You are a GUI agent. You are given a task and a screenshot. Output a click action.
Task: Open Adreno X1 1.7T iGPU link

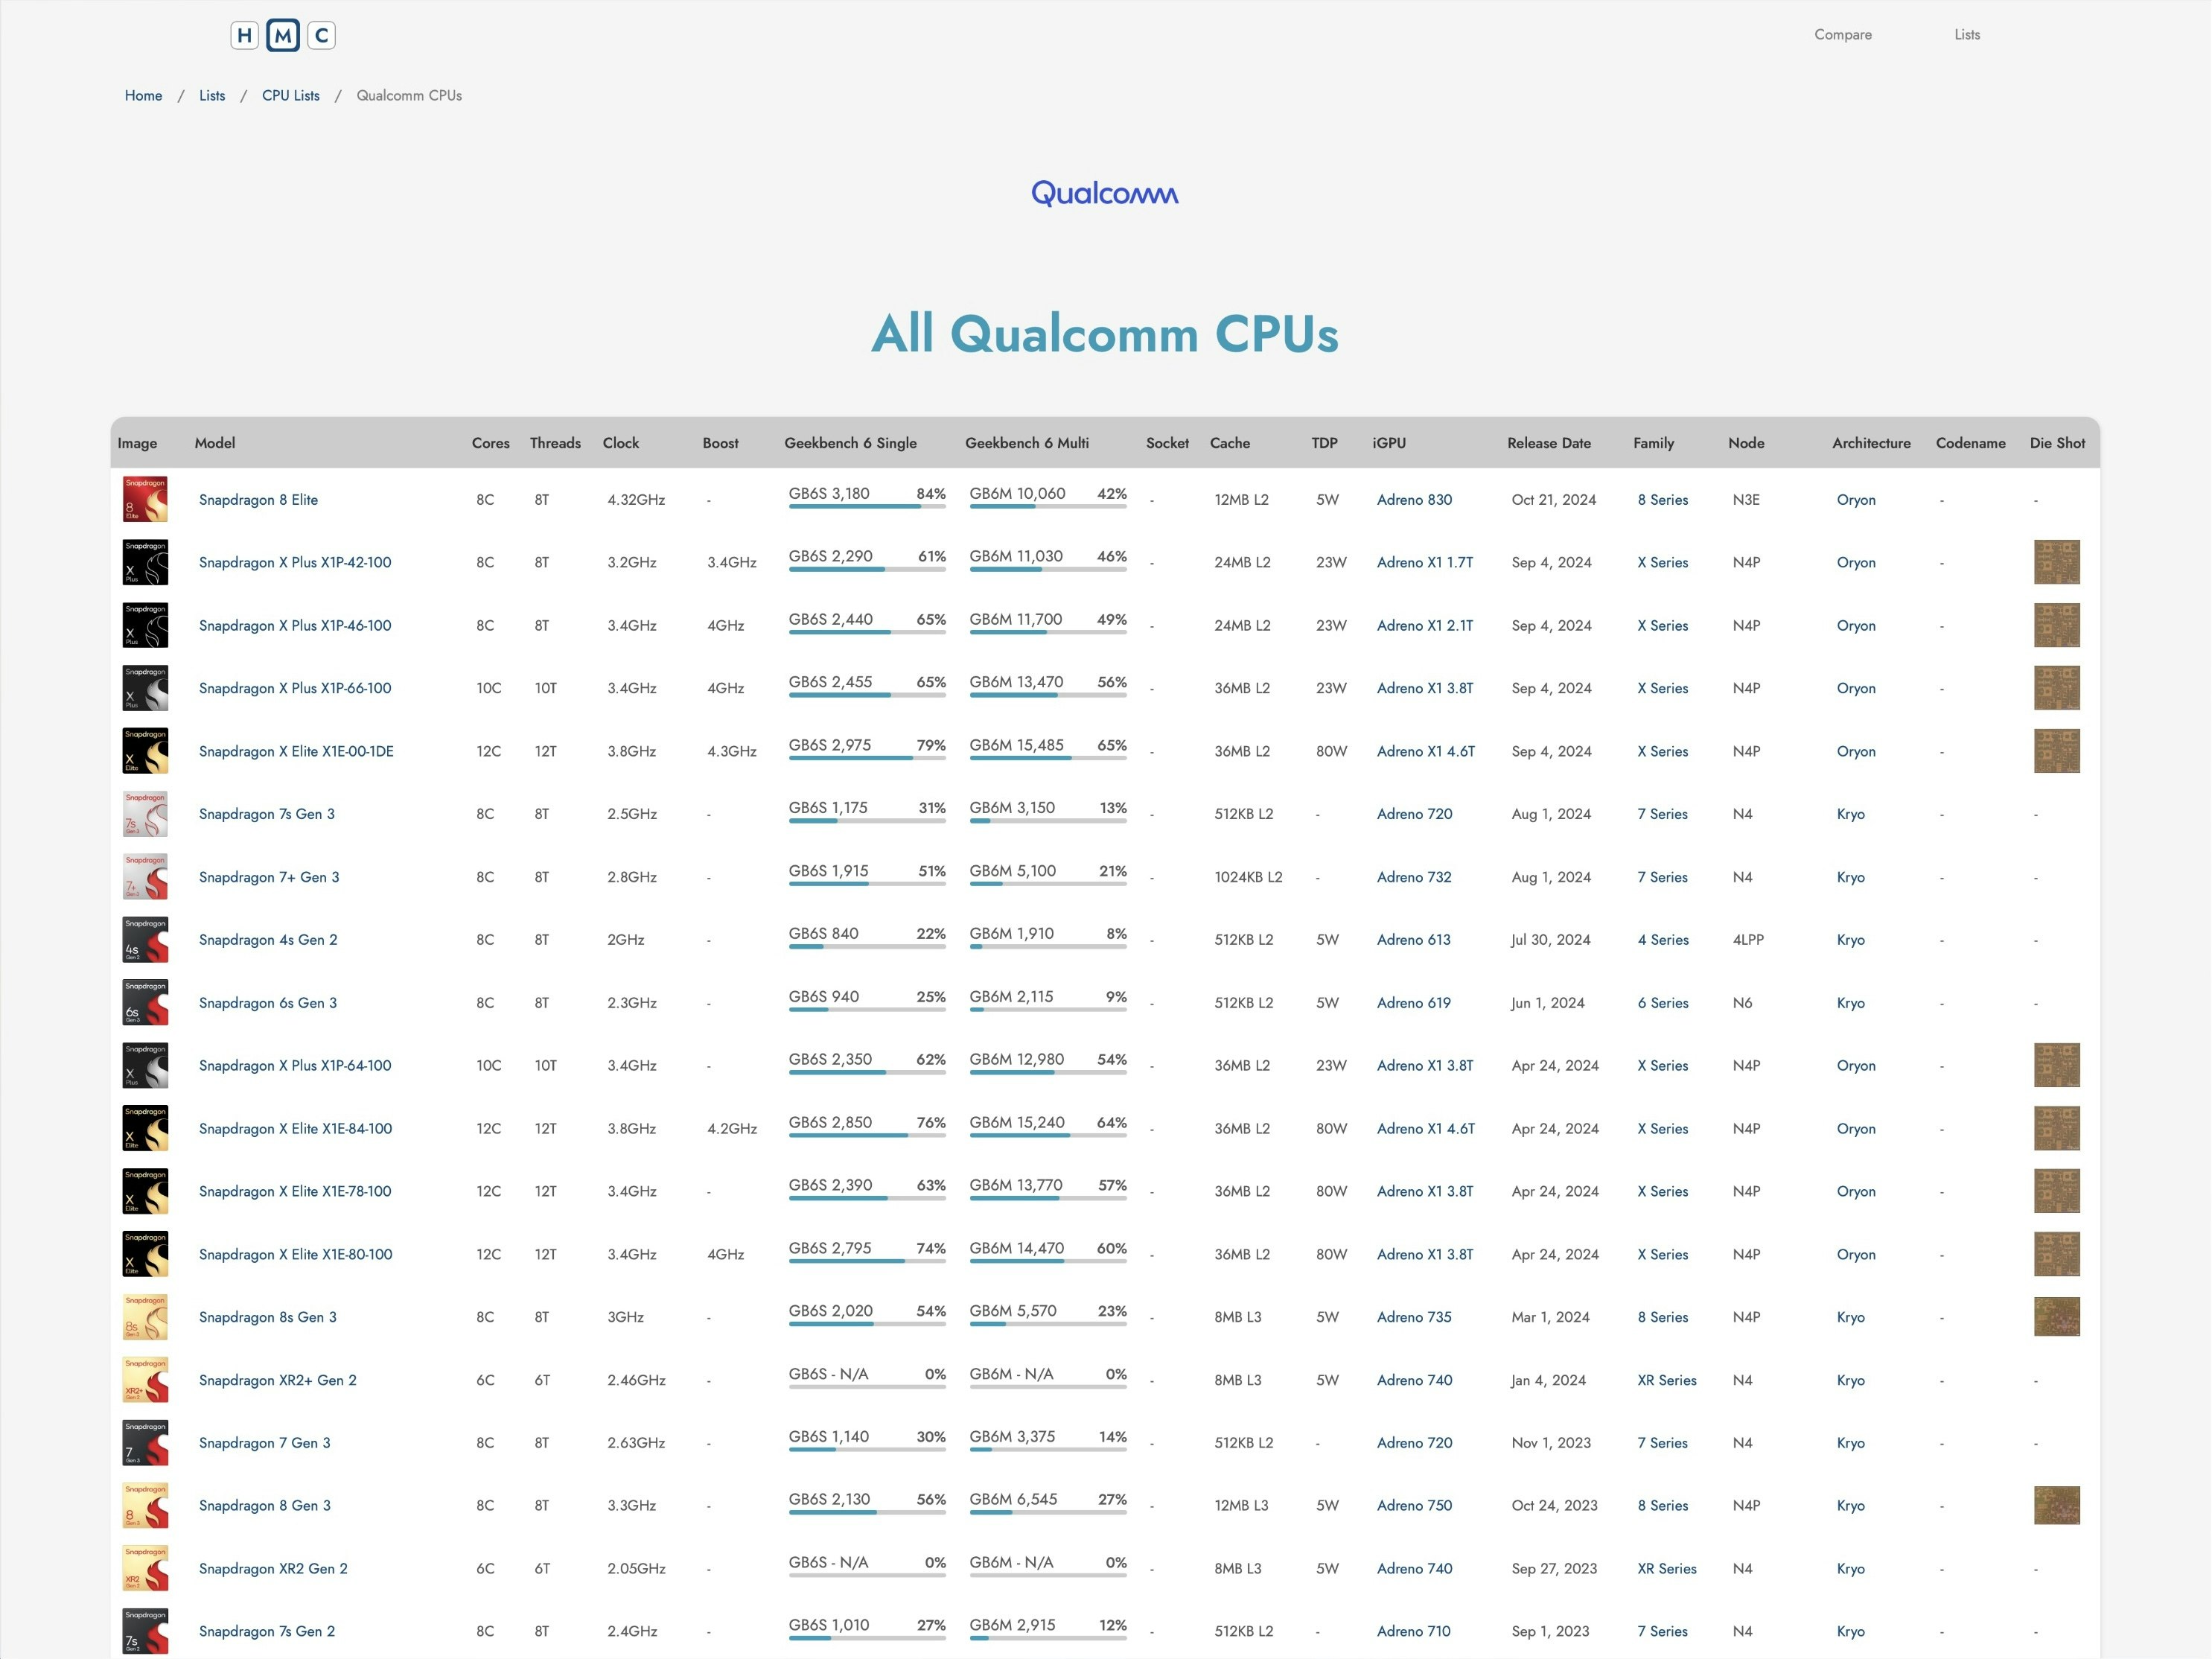coord(1425,563)
